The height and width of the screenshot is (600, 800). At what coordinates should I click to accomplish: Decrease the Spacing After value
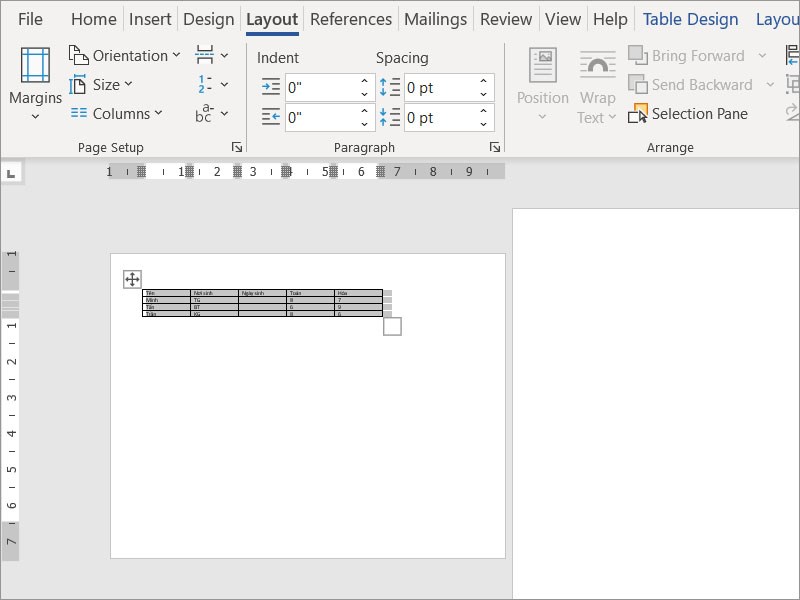484,123
